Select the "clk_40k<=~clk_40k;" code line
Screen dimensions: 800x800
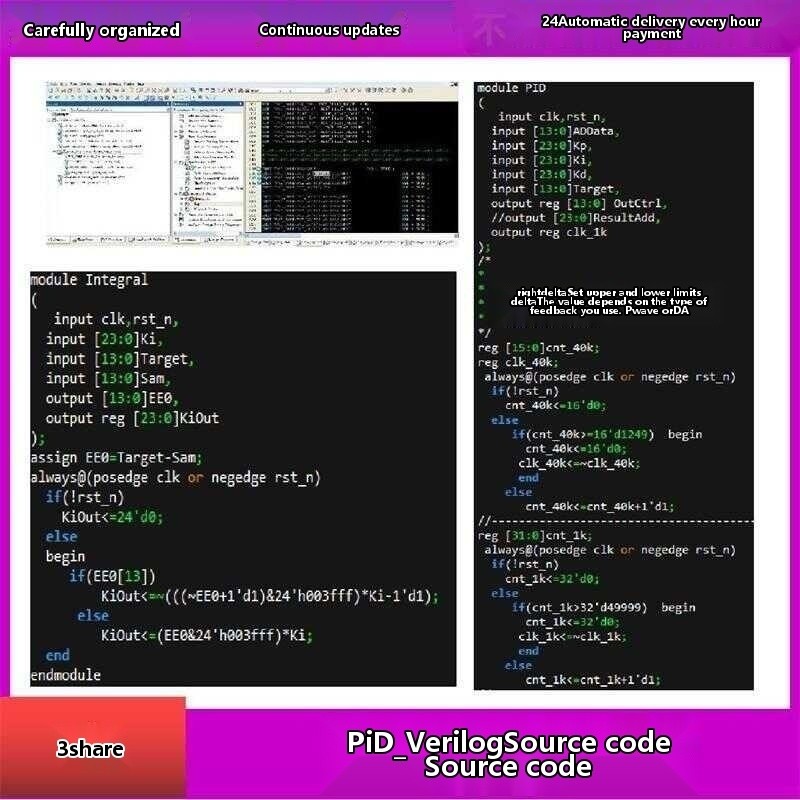pyautogui.click(x=579, y=463)
